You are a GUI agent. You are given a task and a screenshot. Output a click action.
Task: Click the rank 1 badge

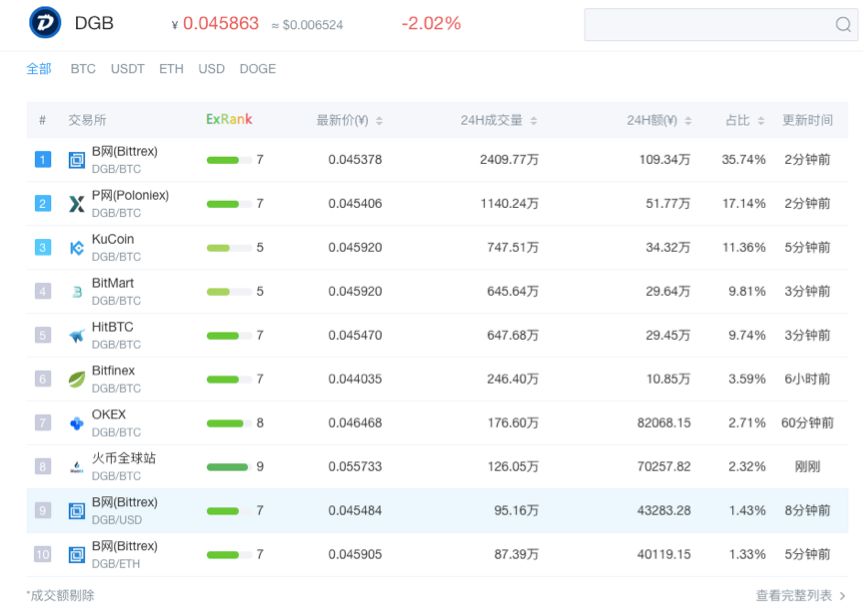pyautogui.click(x=43, y=160)
